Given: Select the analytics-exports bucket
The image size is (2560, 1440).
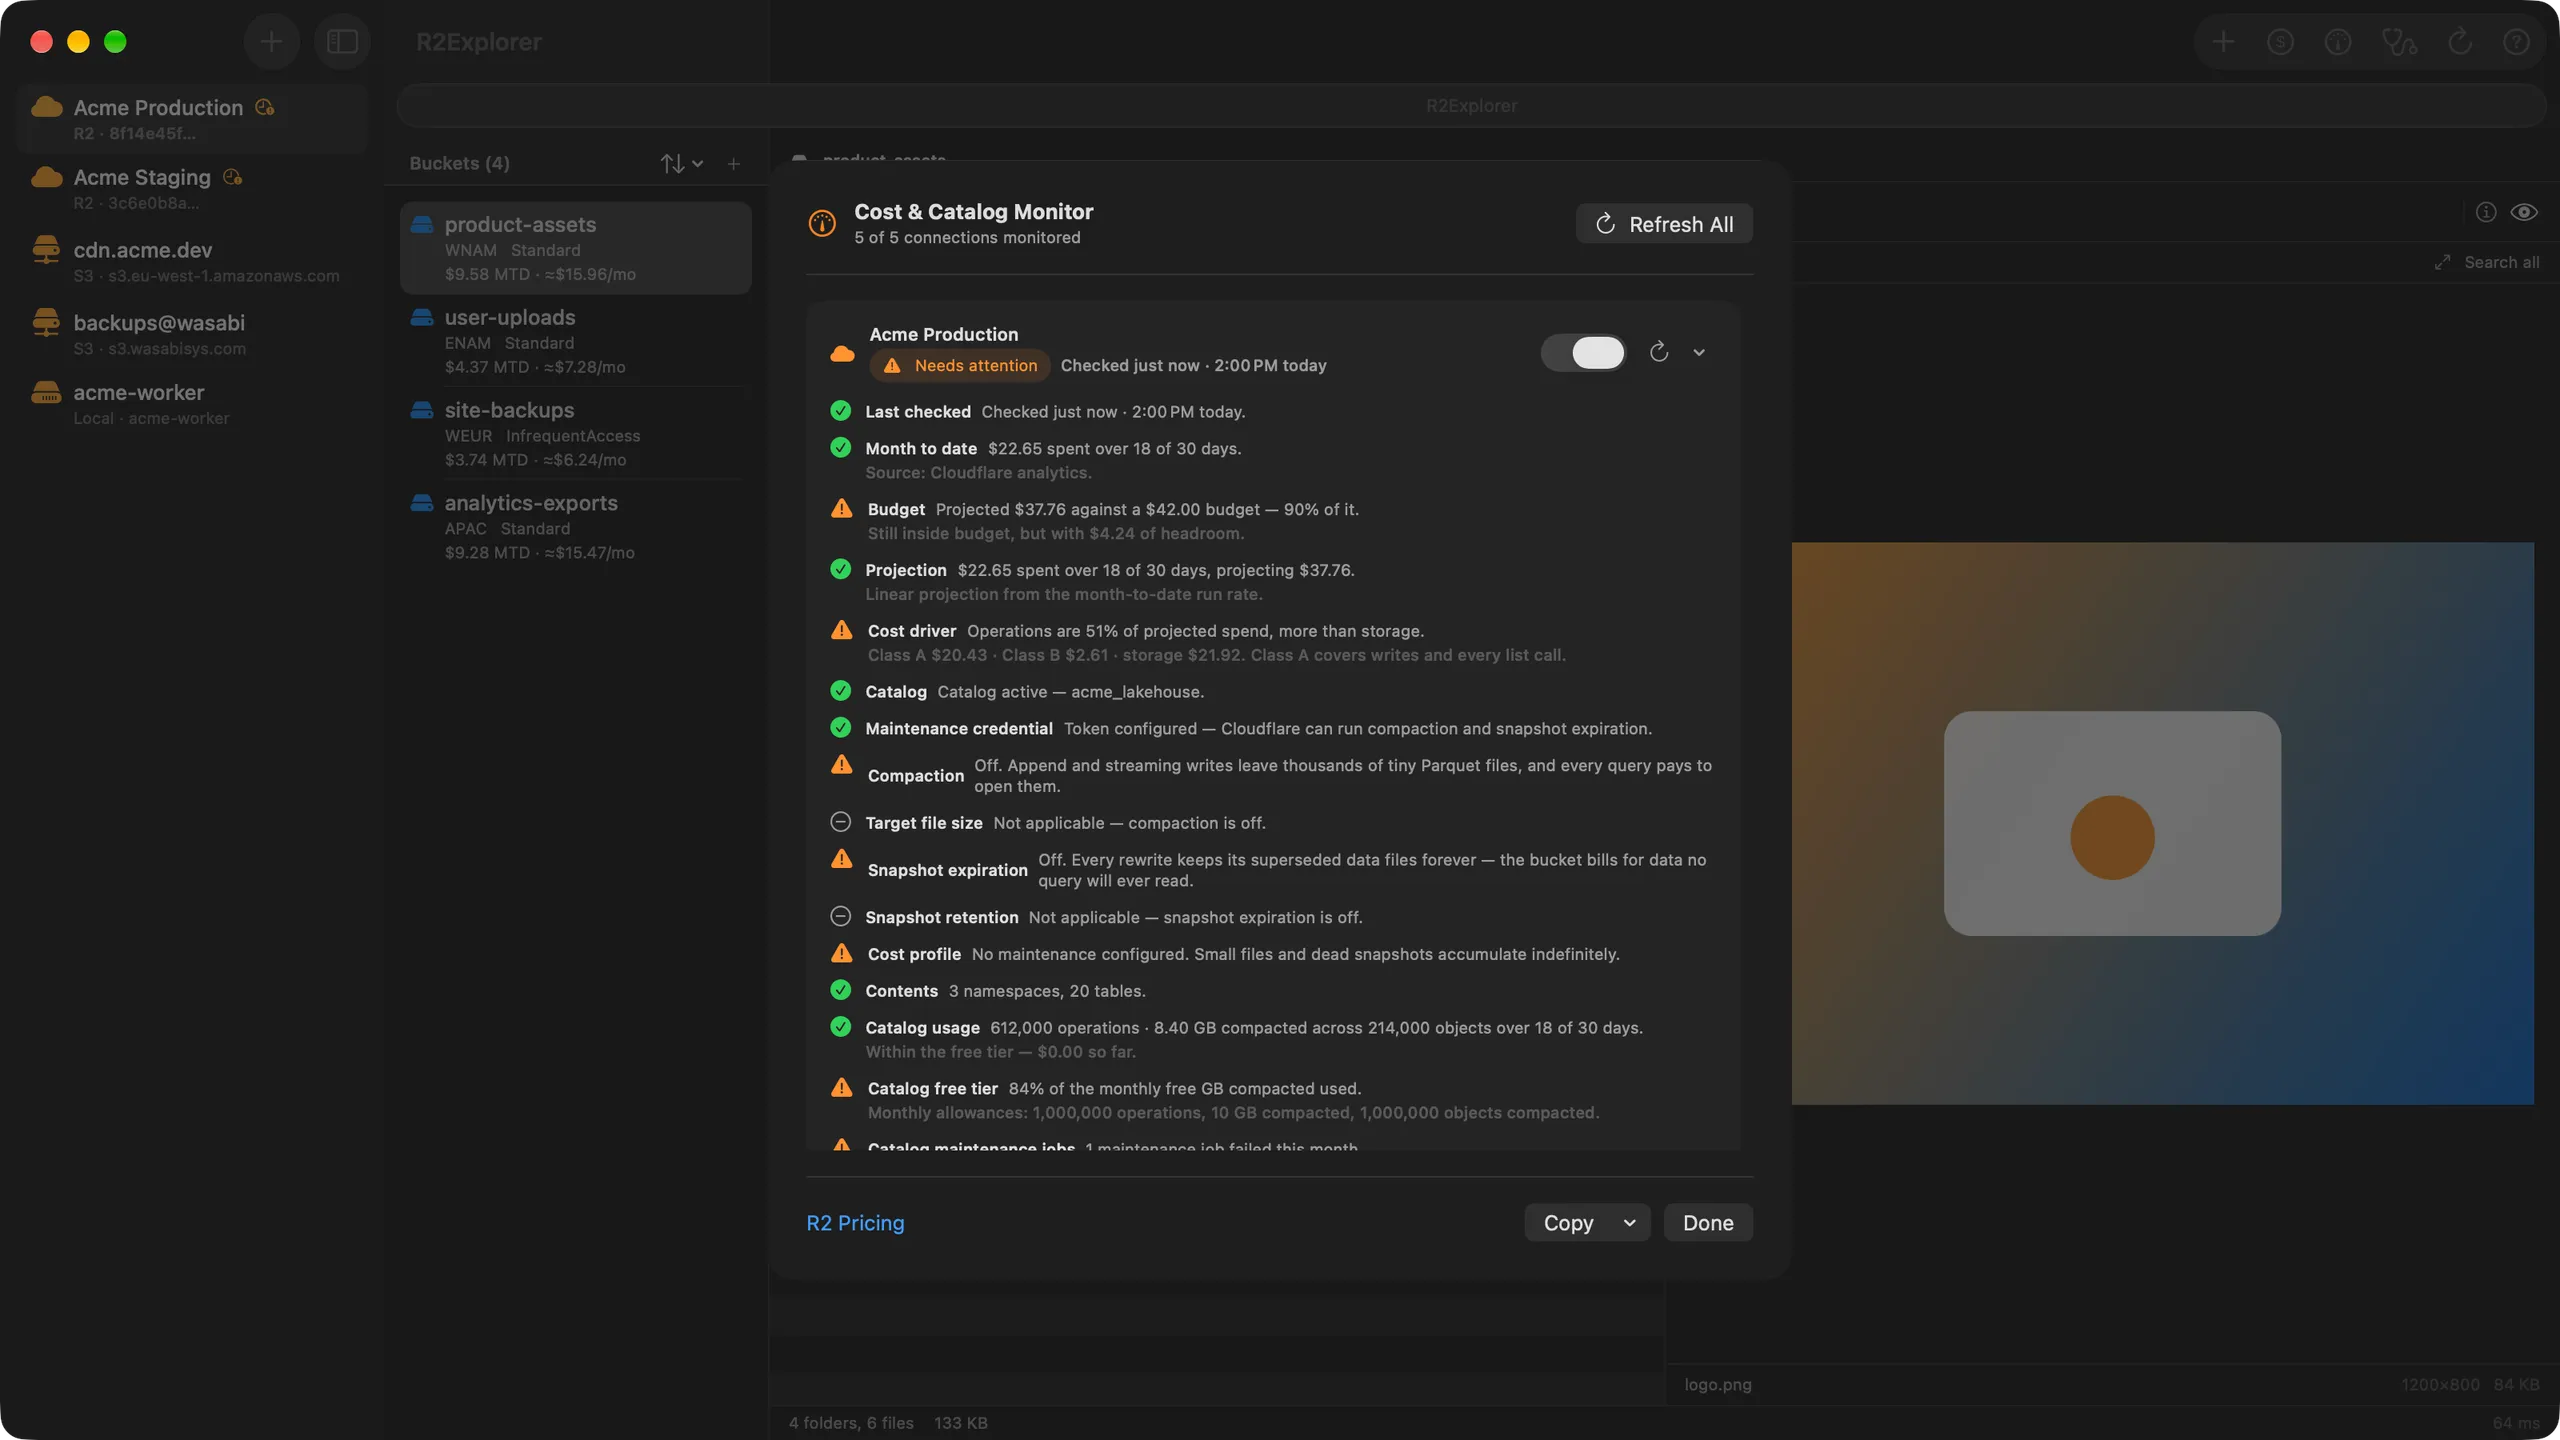Looking at the screenshot, I should pyautogui.click(x=575, y=527).
